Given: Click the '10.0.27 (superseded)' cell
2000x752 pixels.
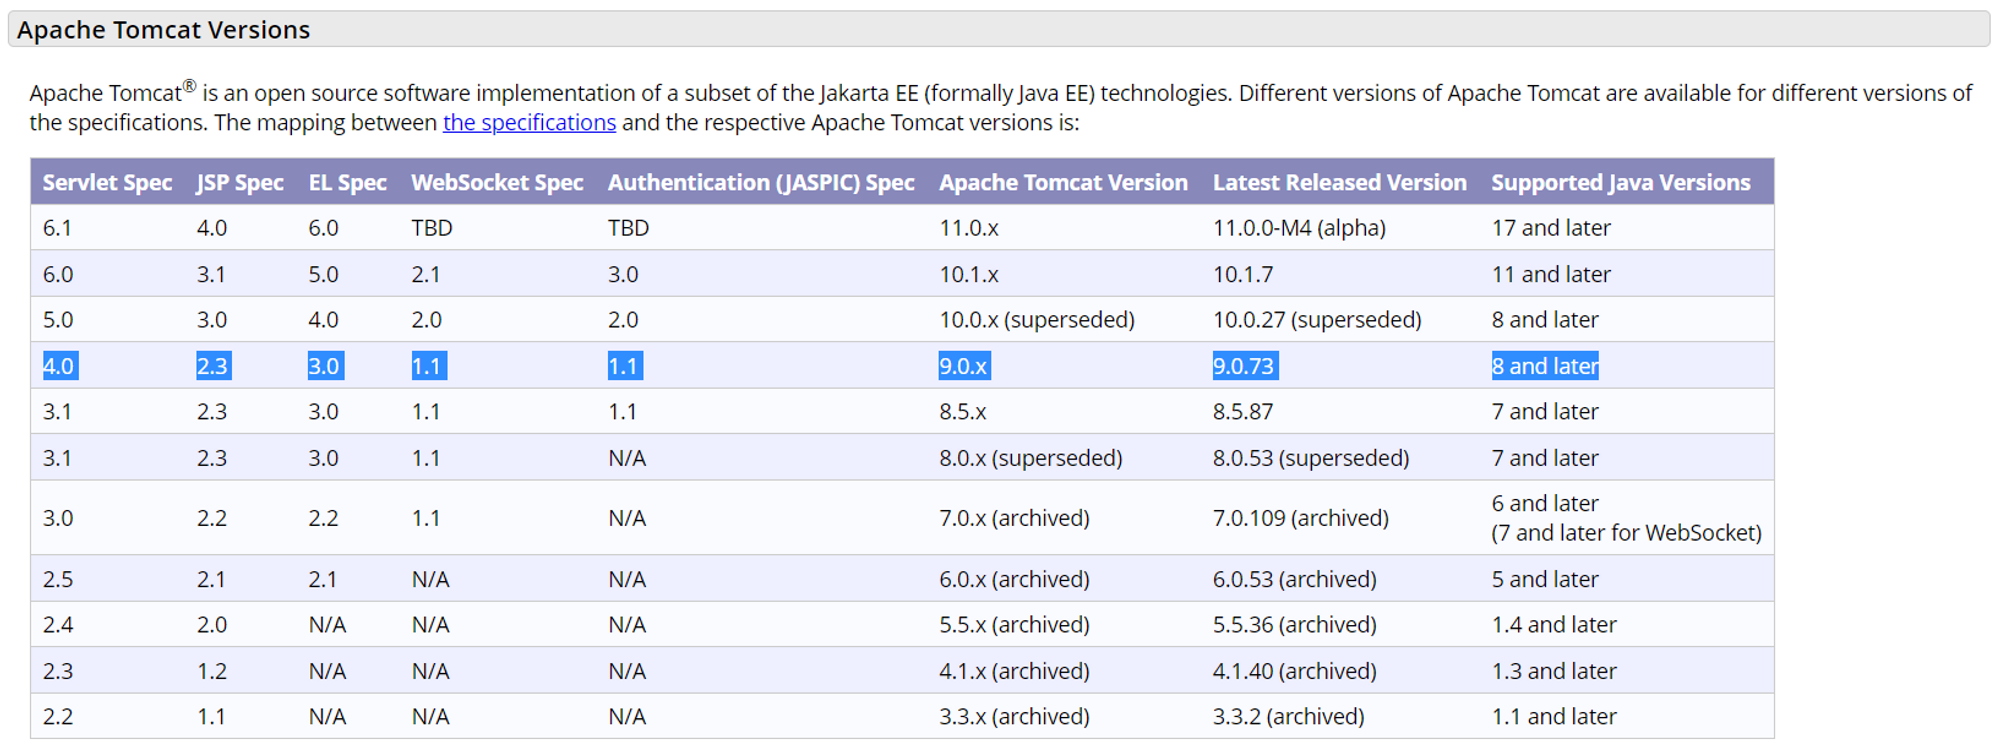Looking at the screenshot, I should (1317, 320).
